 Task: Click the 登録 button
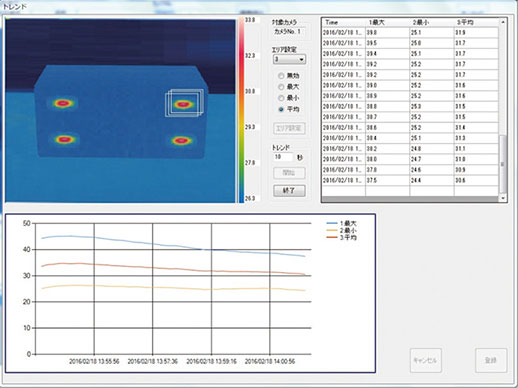pos(491,360)
